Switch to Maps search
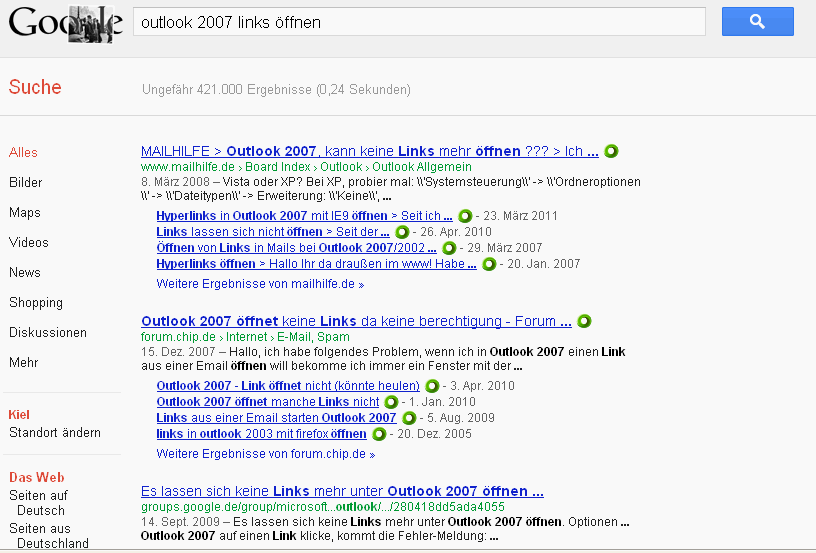 tap(24, 213)
